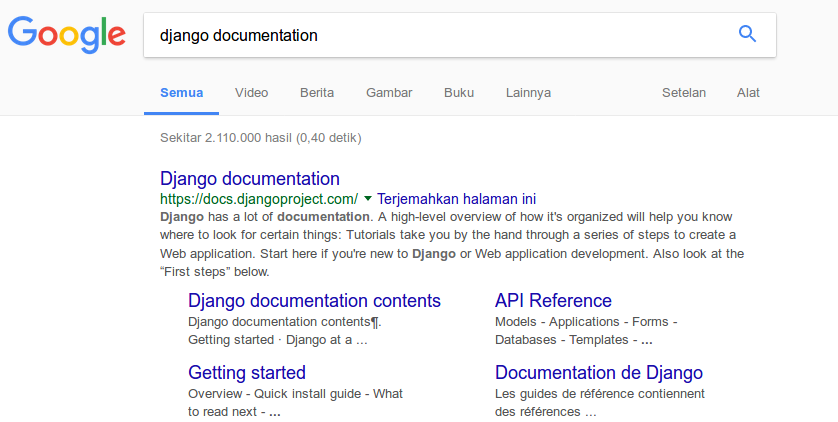This screenshot has height=422, width=838.
Task: Click description line starting 'Django has a lot of'
Action: pyautogui.click(x=446, y=217)
